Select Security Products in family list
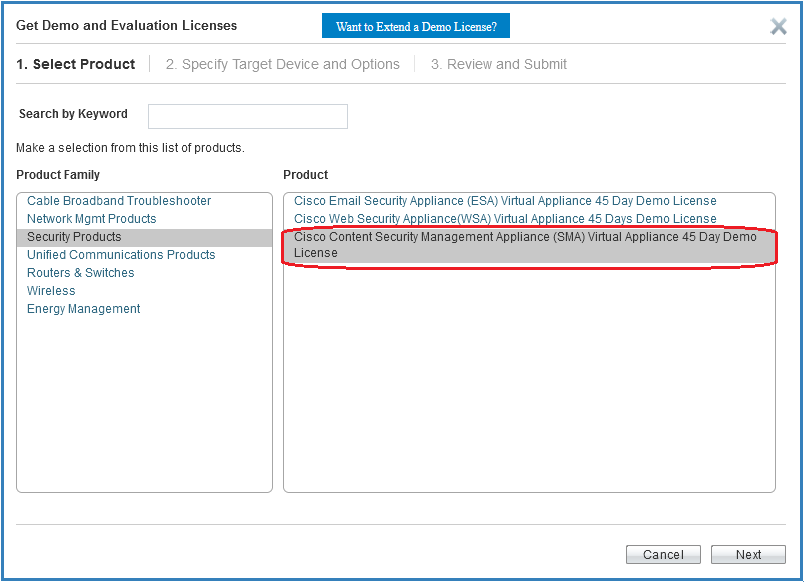The width and height of the screenshot is (804, 582). 145,237
